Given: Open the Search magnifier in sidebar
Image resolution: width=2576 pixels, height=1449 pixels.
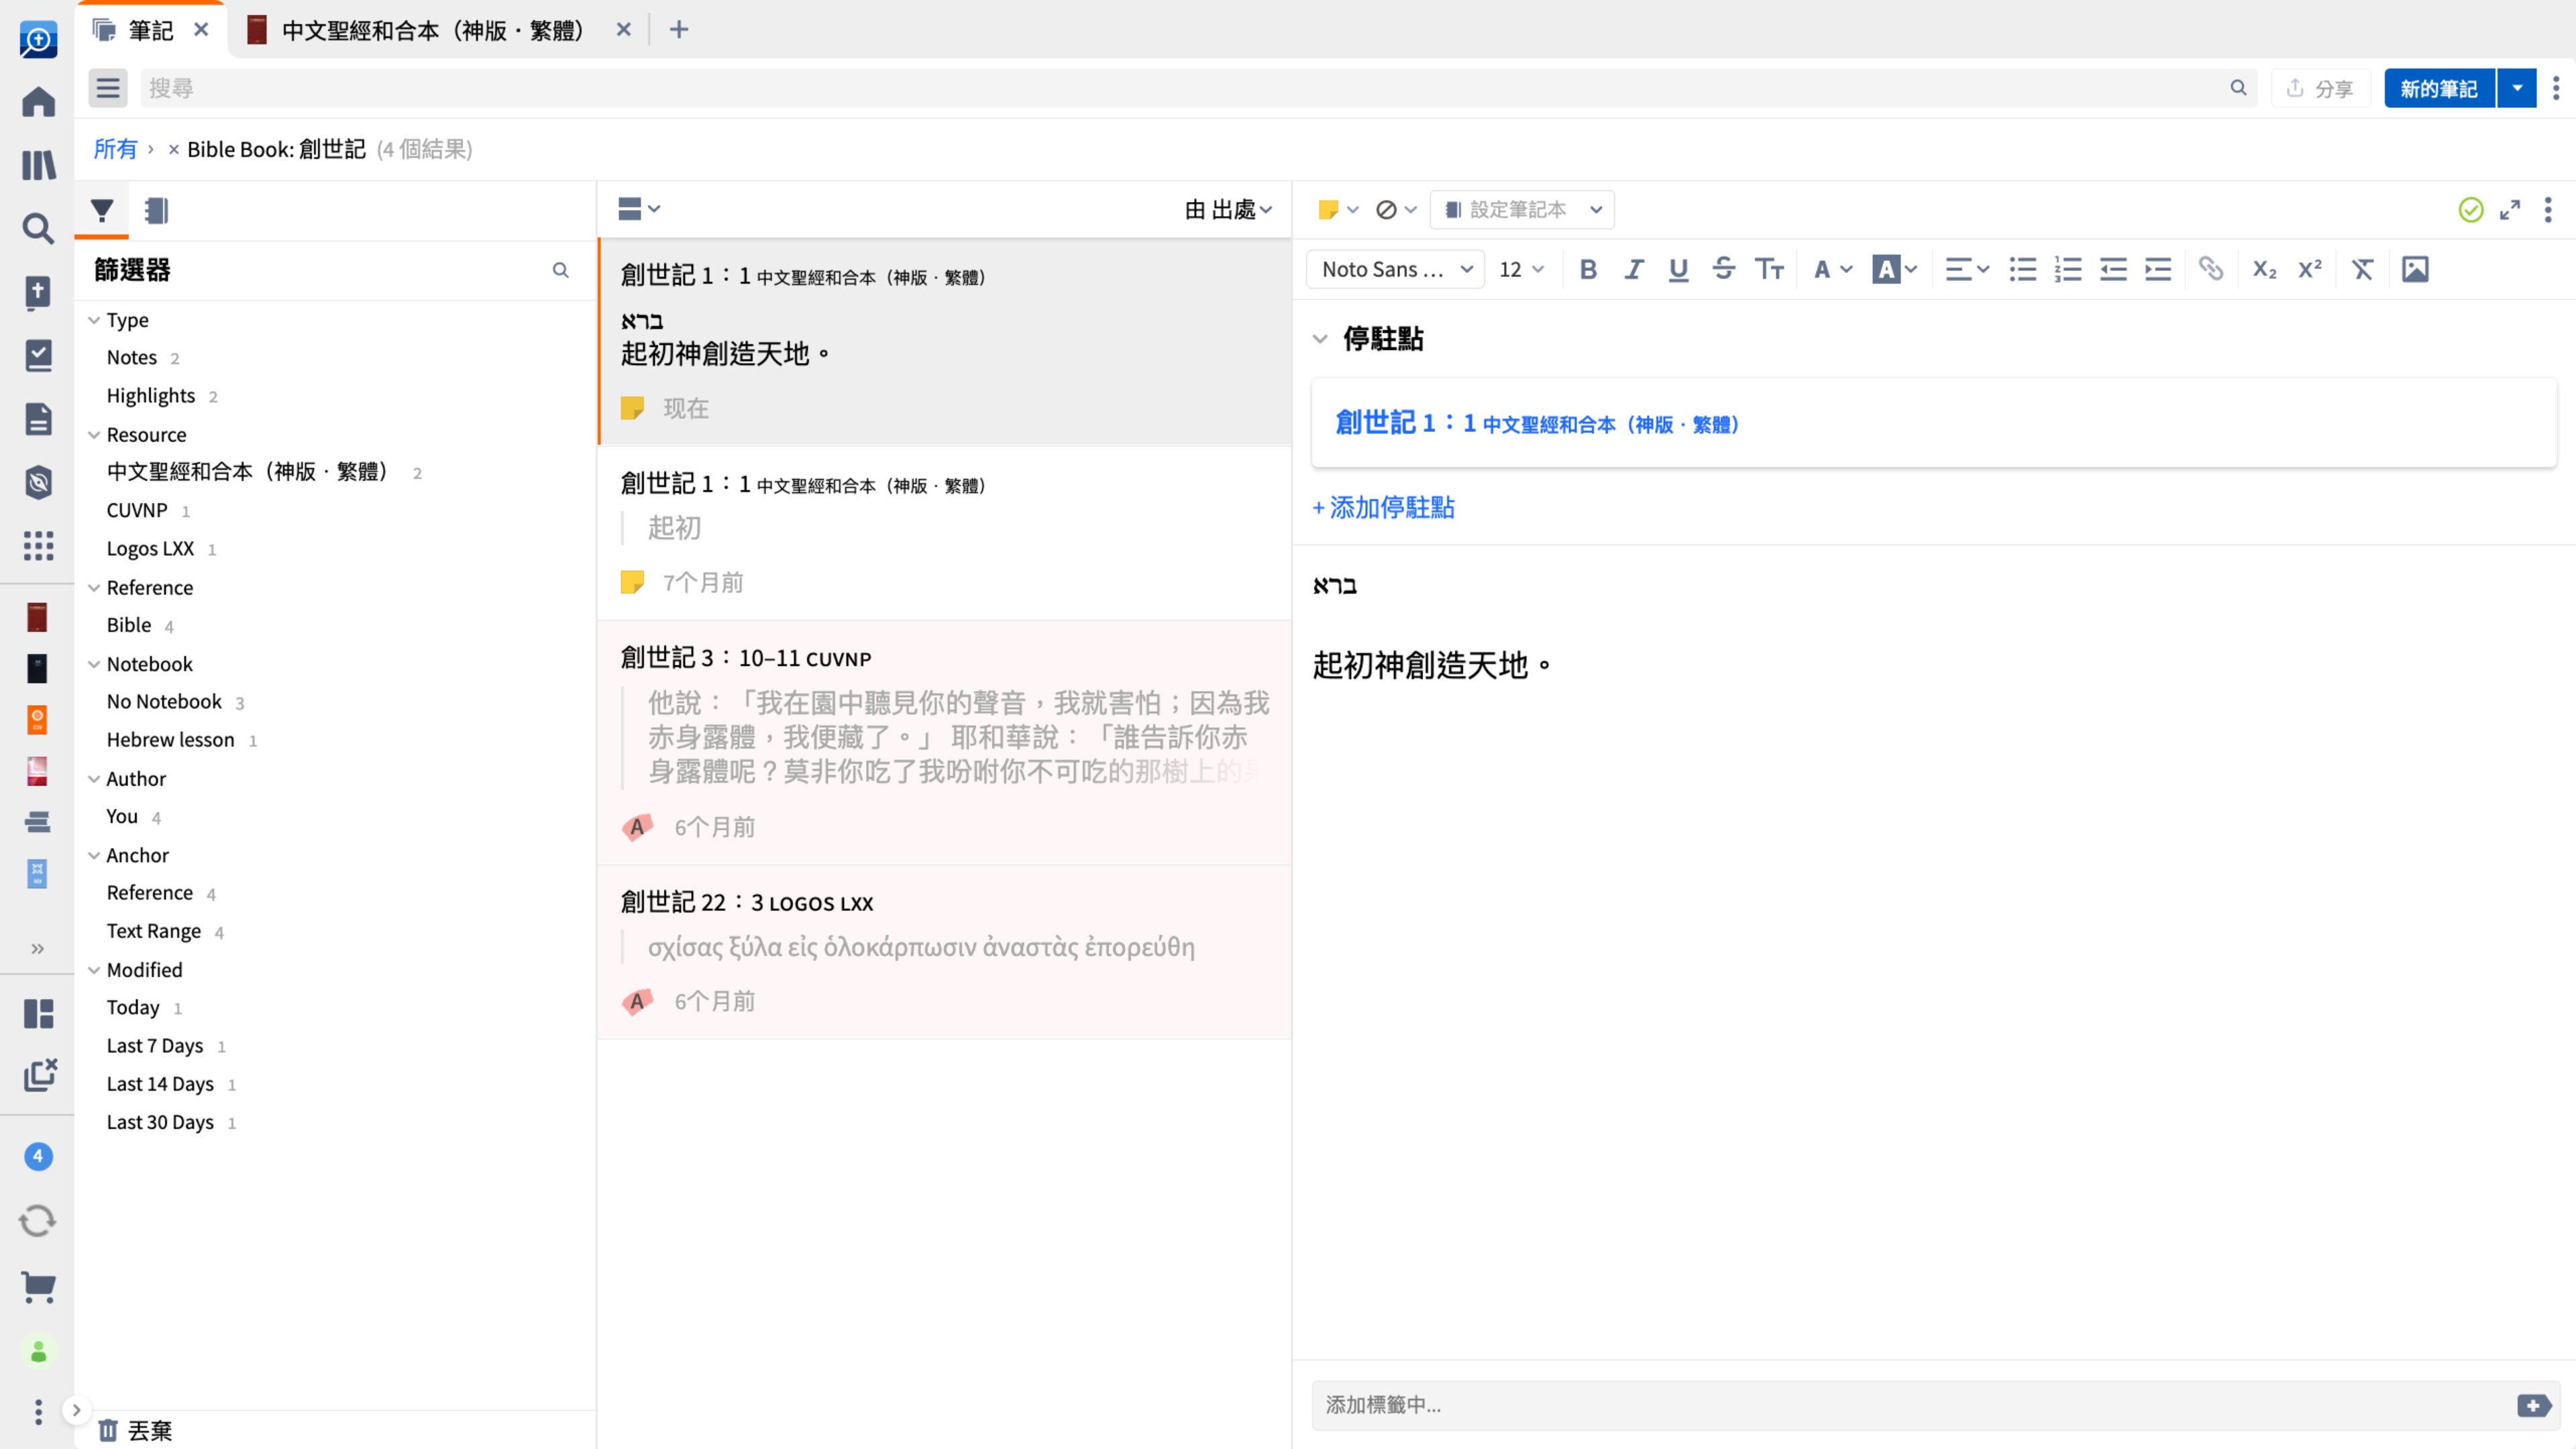Looking at the screenshot, I should pyautogui.click(x=38, y=229).
